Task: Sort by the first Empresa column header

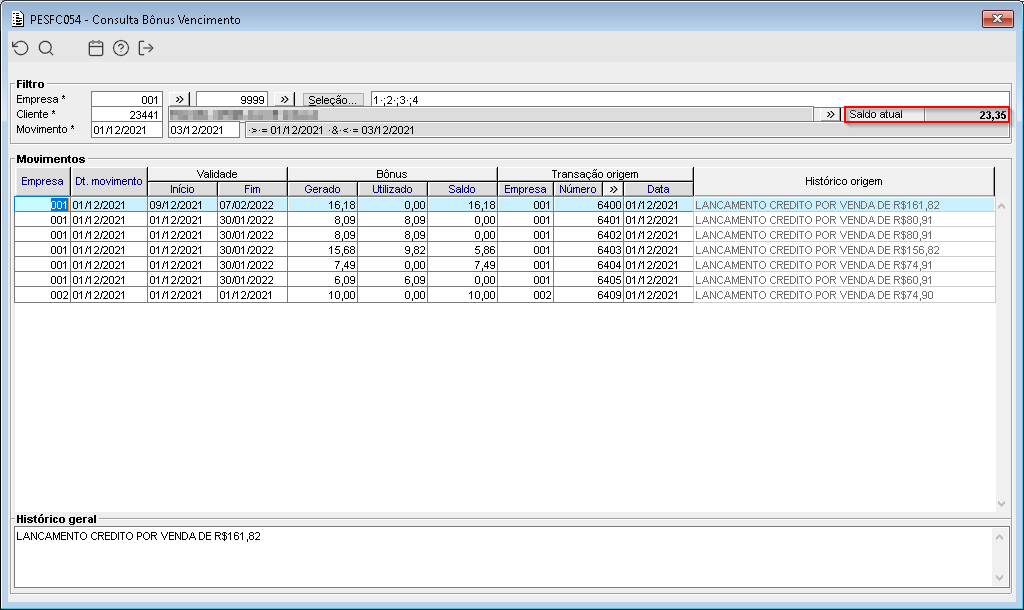Action: pyautogui.click(x=42, y=182)
